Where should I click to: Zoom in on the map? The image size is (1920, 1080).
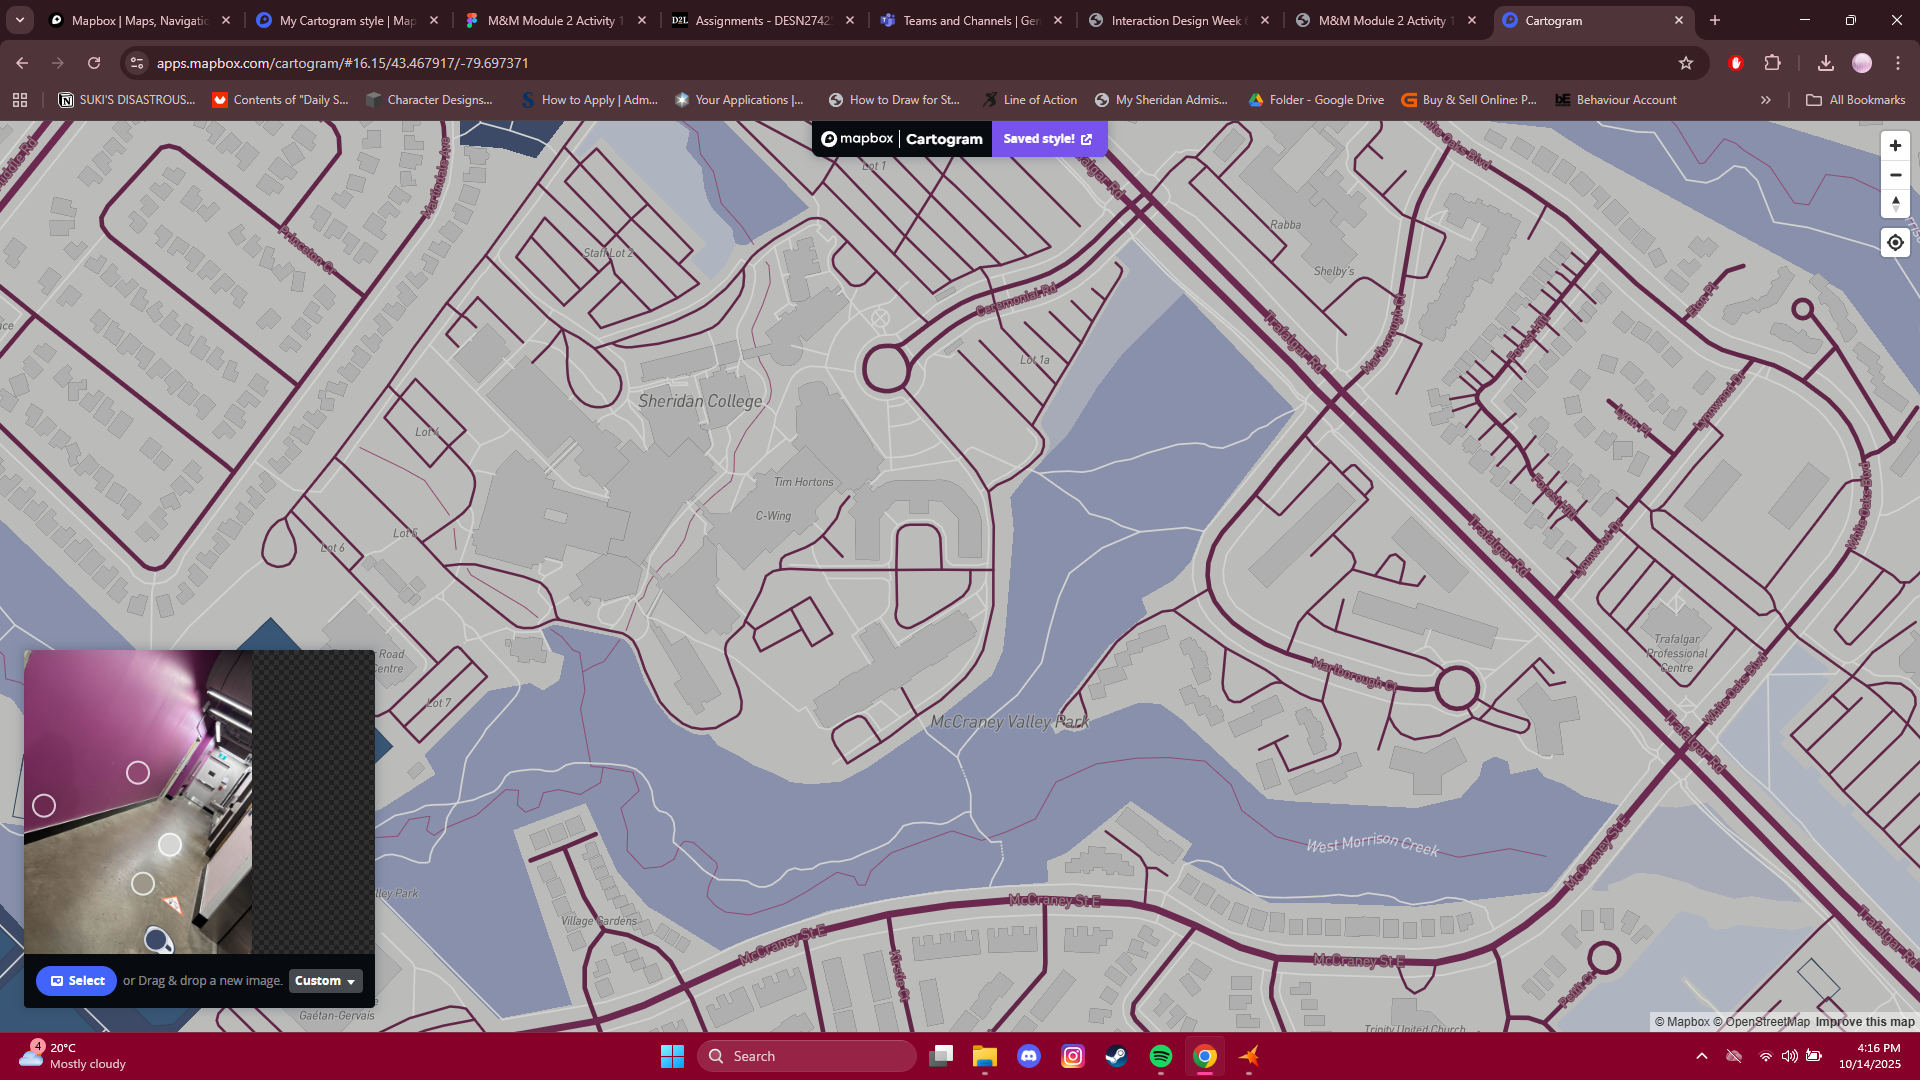[x=1895, y=146]
